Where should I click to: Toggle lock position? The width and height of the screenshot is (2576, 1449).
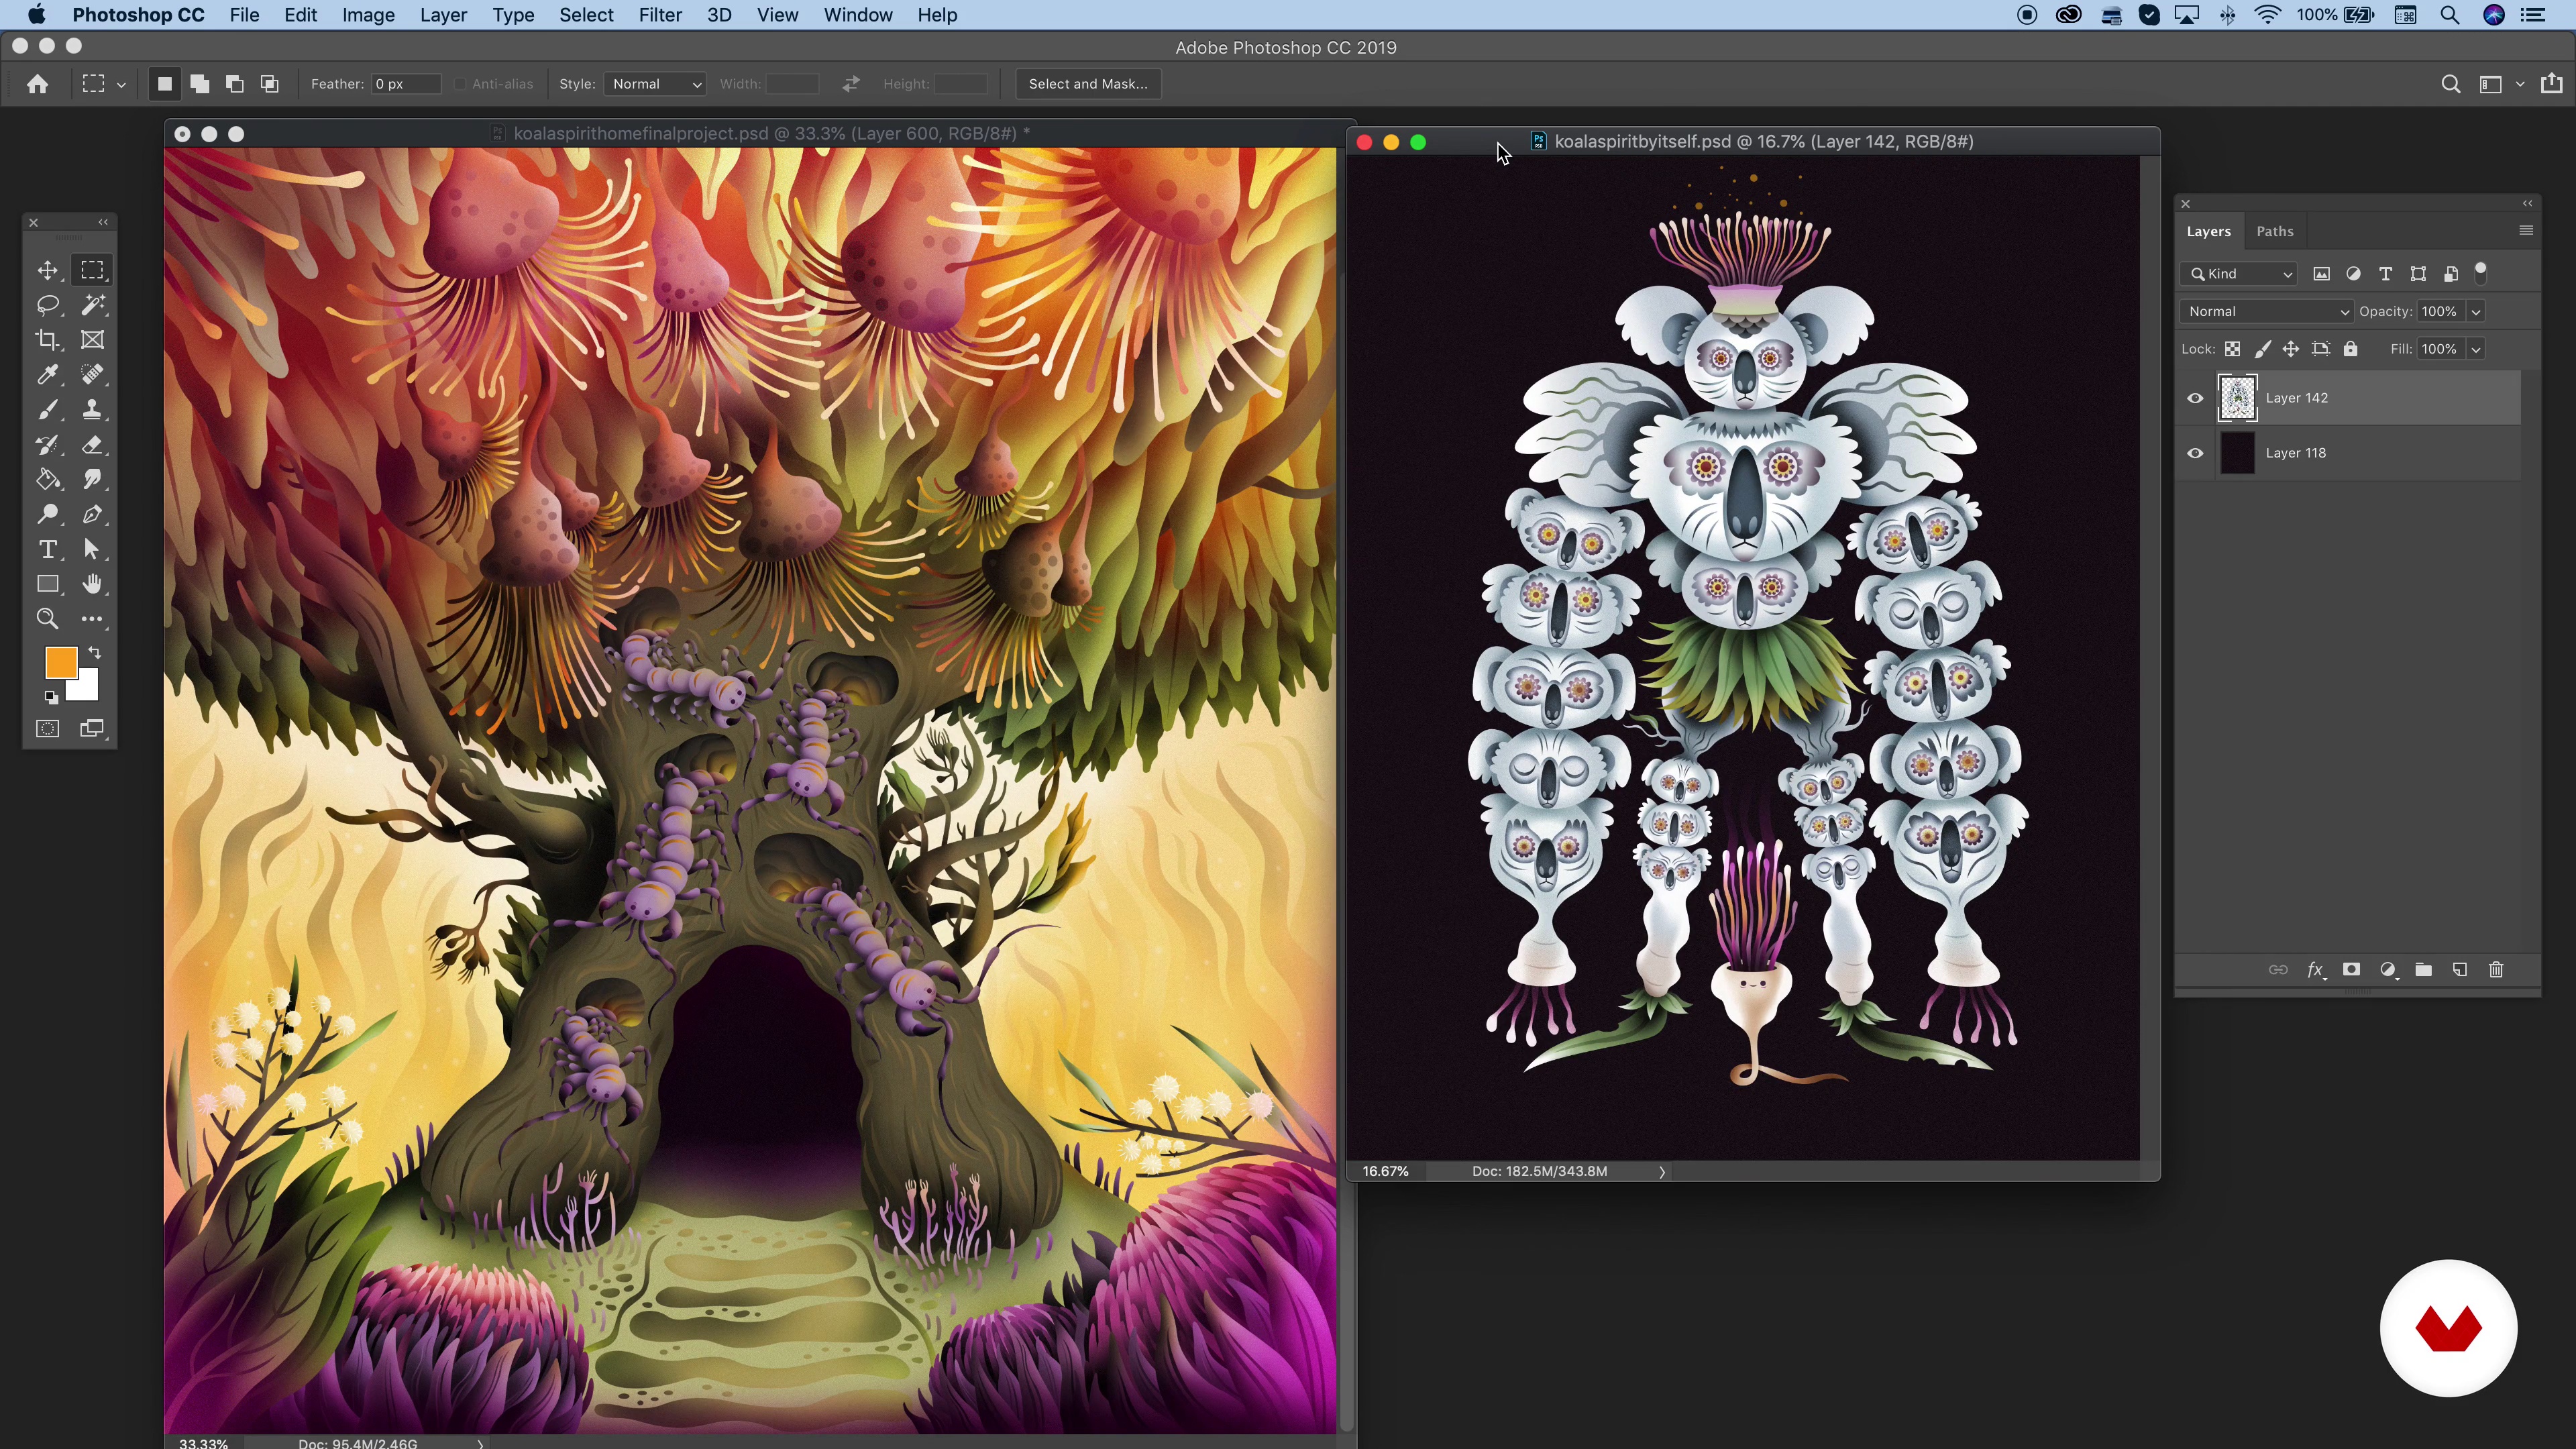click(x=2290, y=349)
